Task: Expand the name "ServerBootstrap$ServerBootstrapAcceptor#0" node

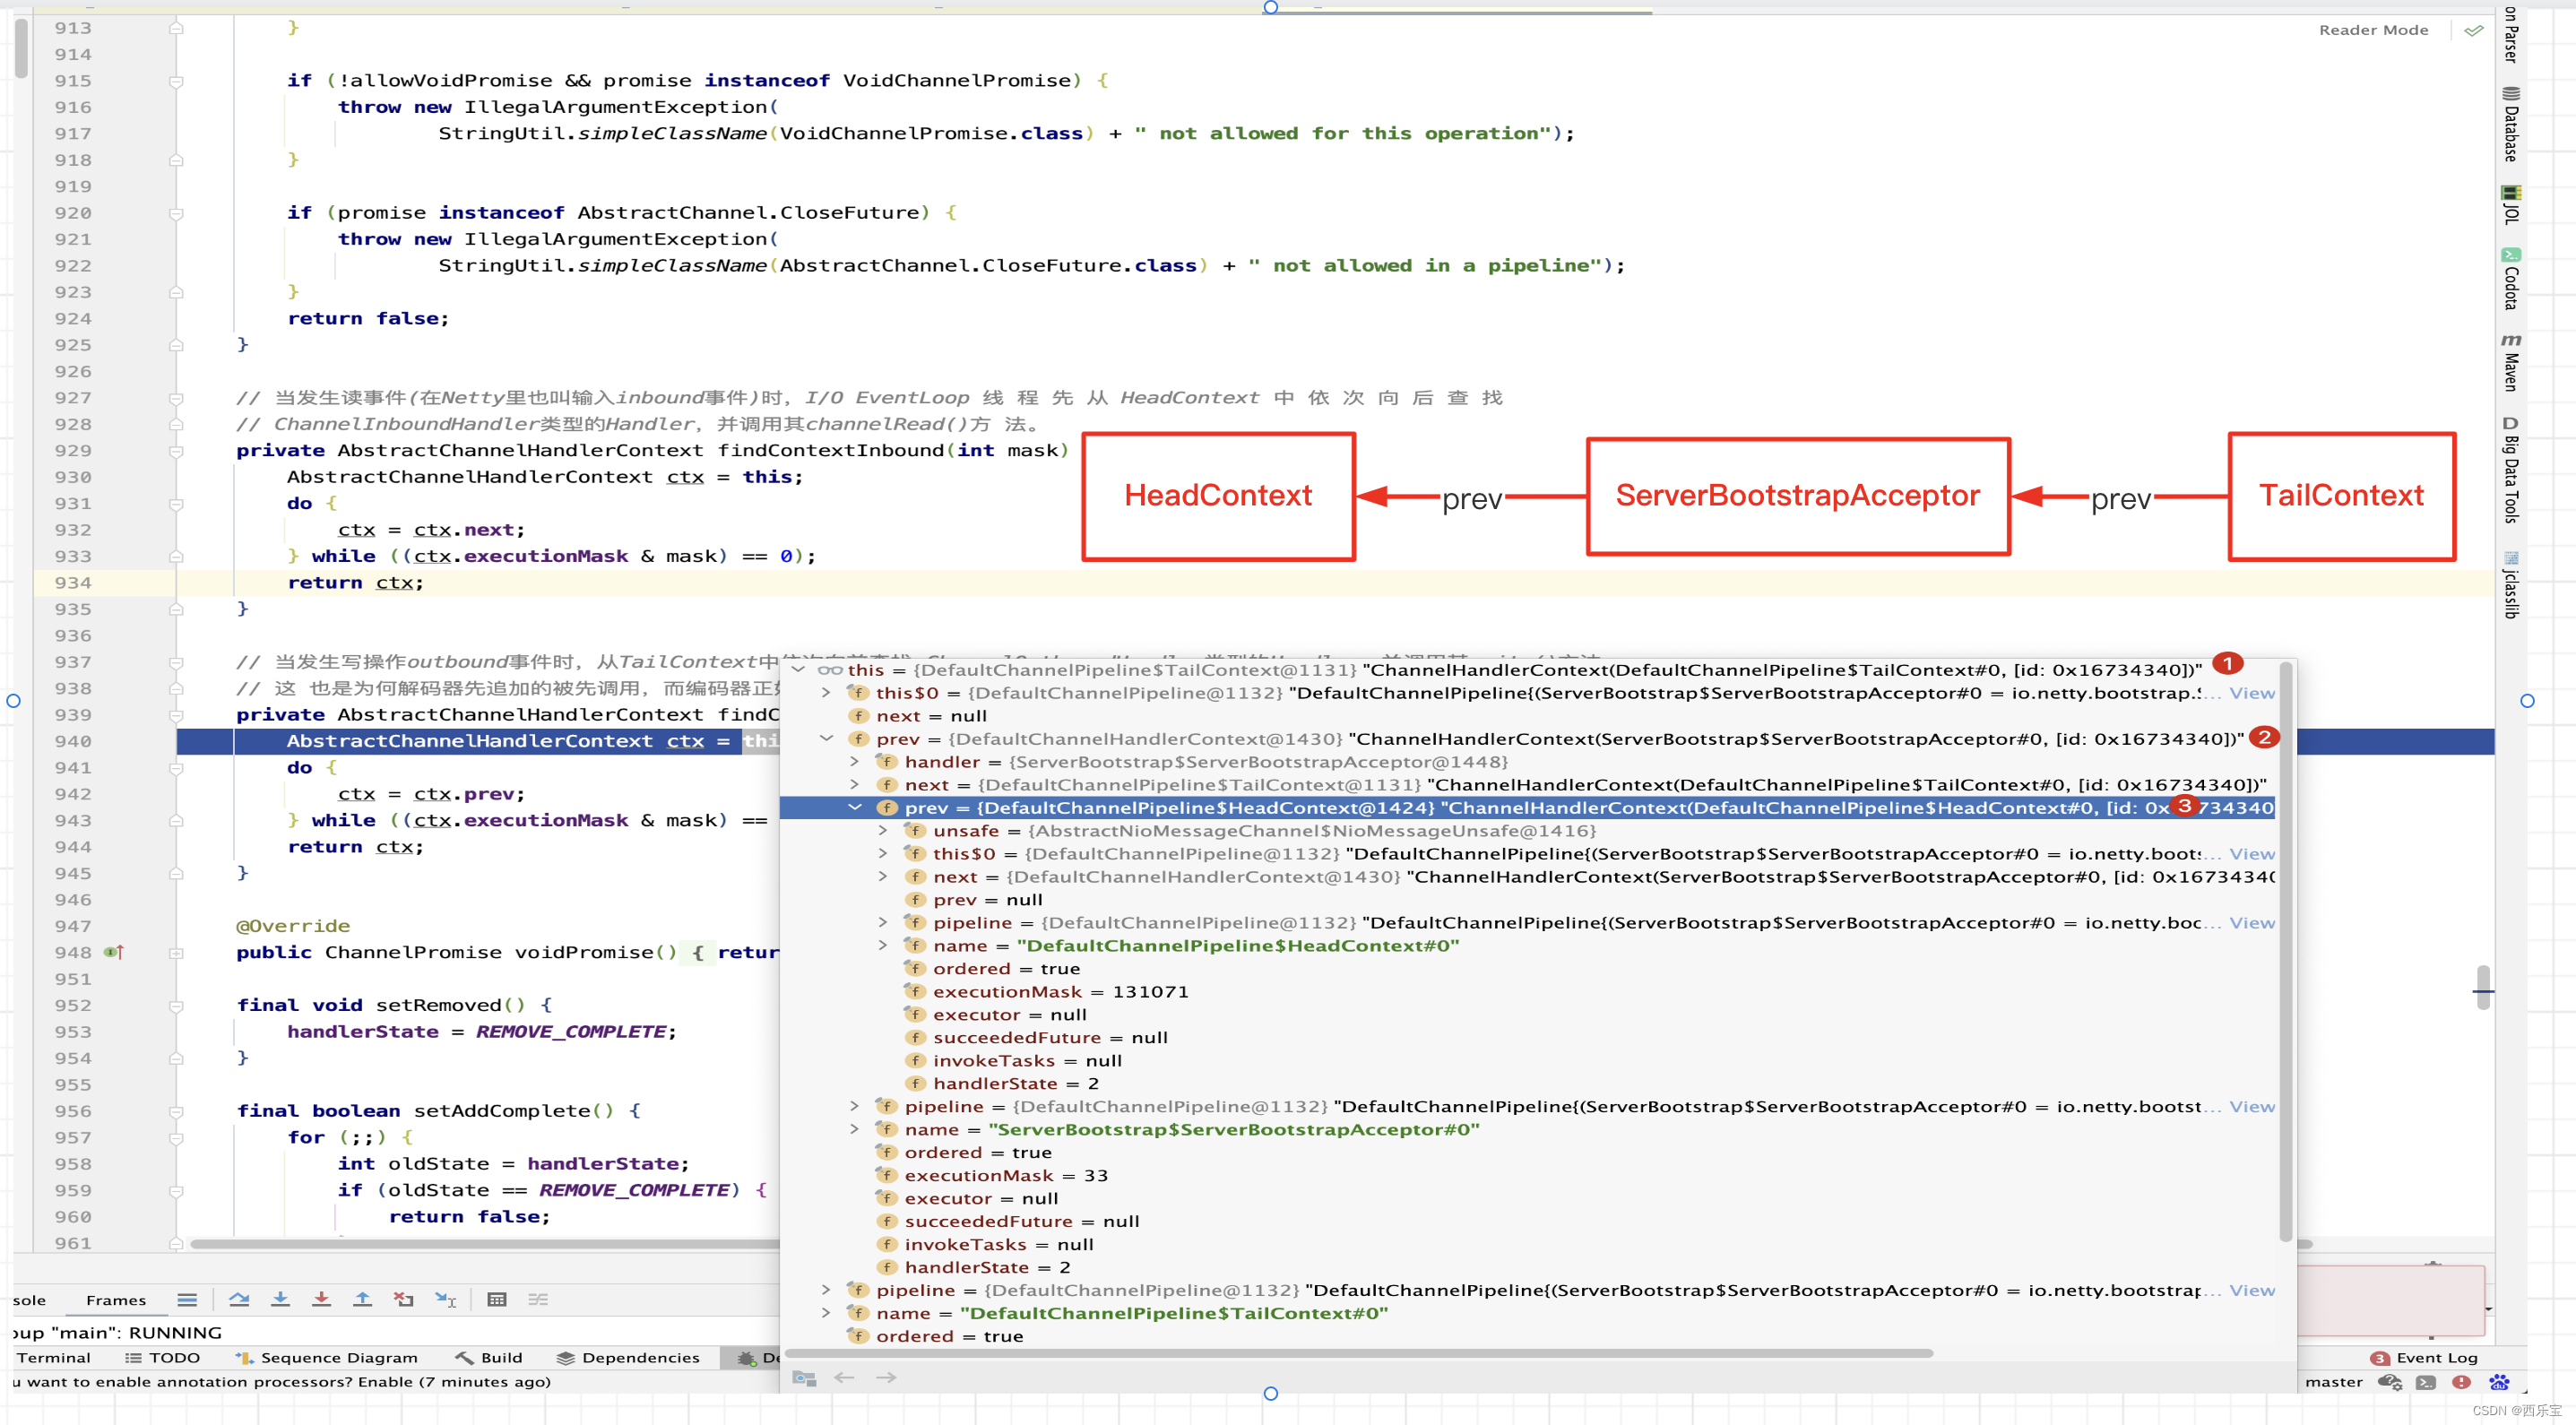Action: point(854,1129)
